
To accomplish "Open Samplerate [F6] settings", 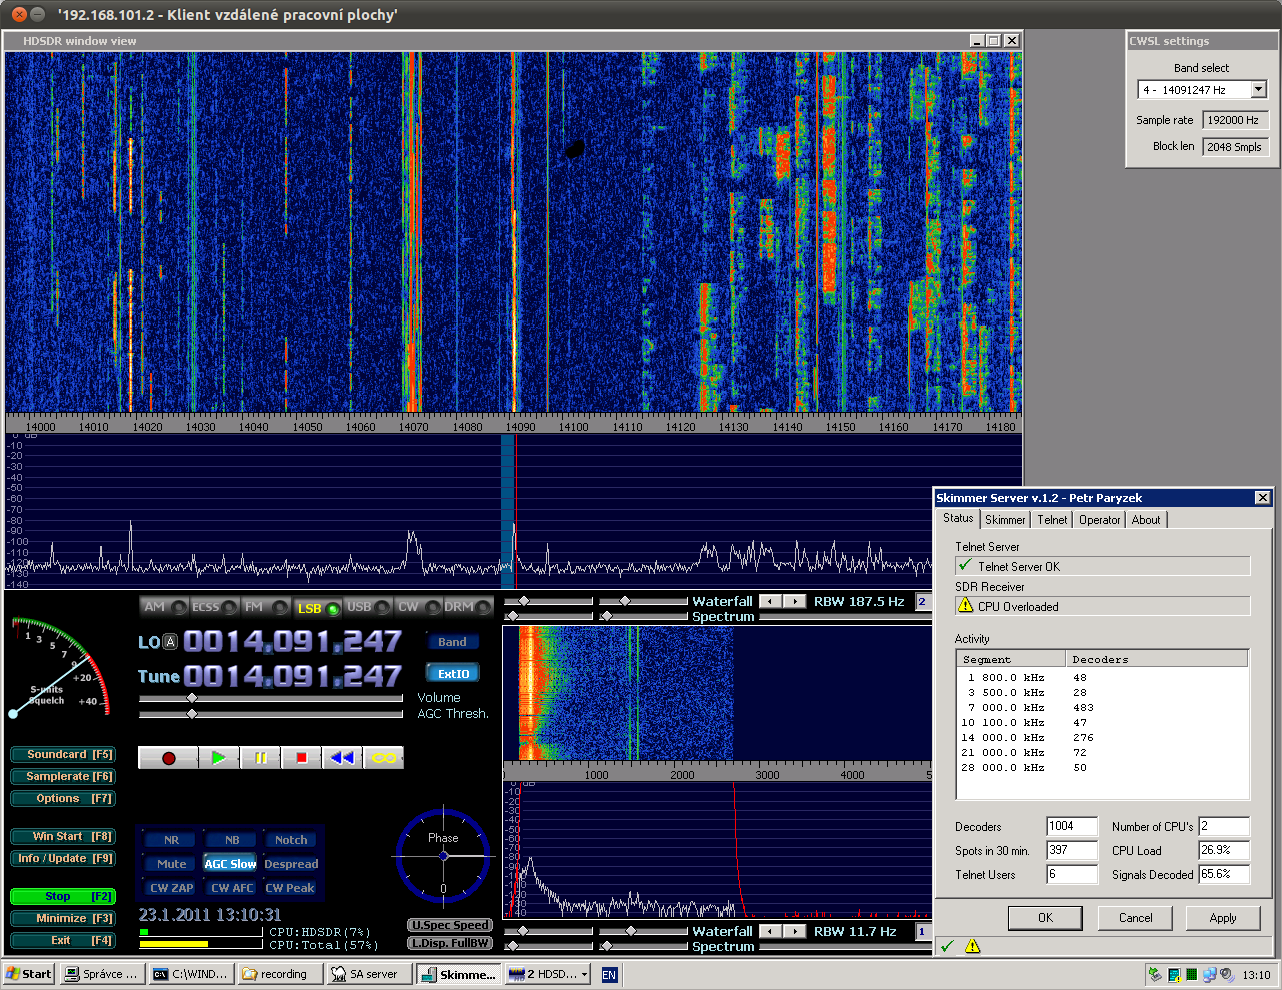I will pyautogui.click(x=63, y=777).
